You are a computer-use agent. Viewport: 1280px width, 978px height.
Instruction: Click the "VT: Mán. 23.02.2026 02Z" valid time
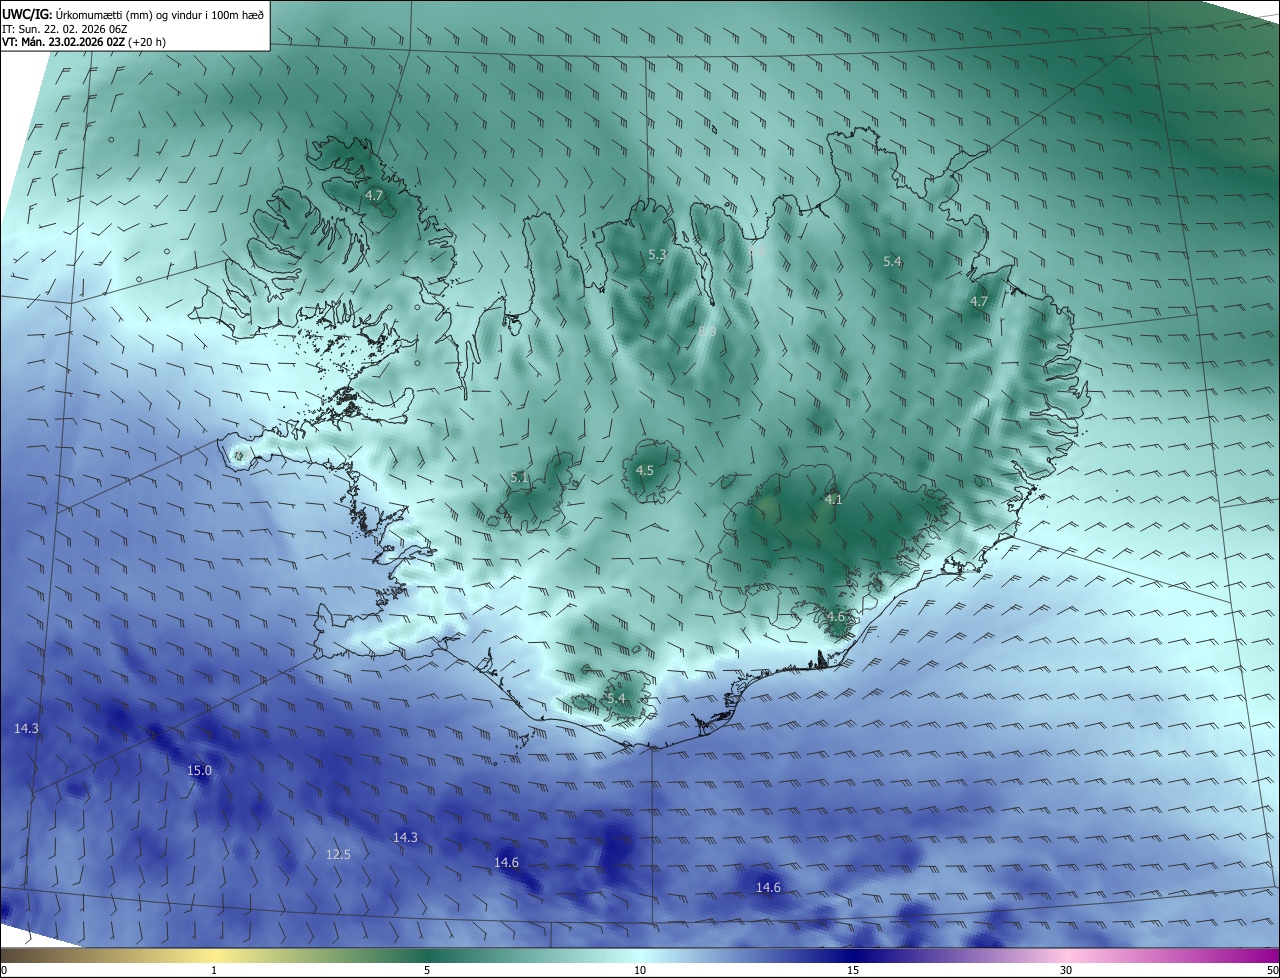pyautogui.click(x=63, y=42)
